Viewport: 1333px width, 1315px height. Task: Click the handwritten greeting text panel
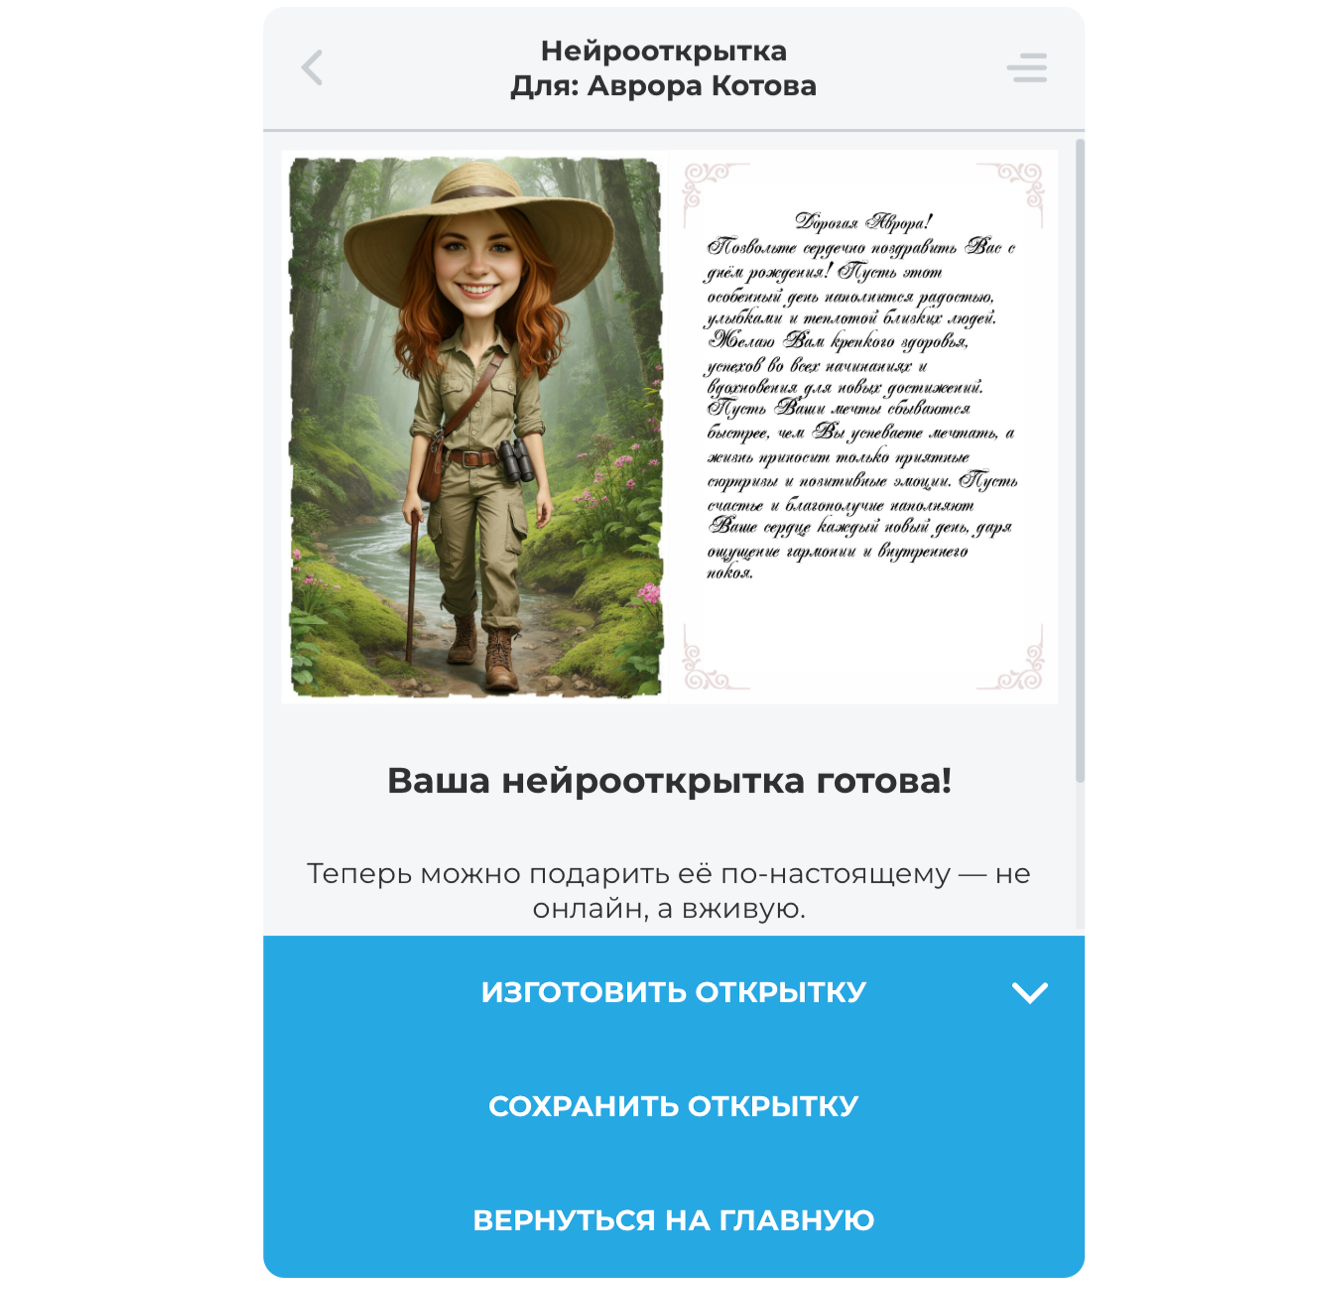(x=863, y=427)
